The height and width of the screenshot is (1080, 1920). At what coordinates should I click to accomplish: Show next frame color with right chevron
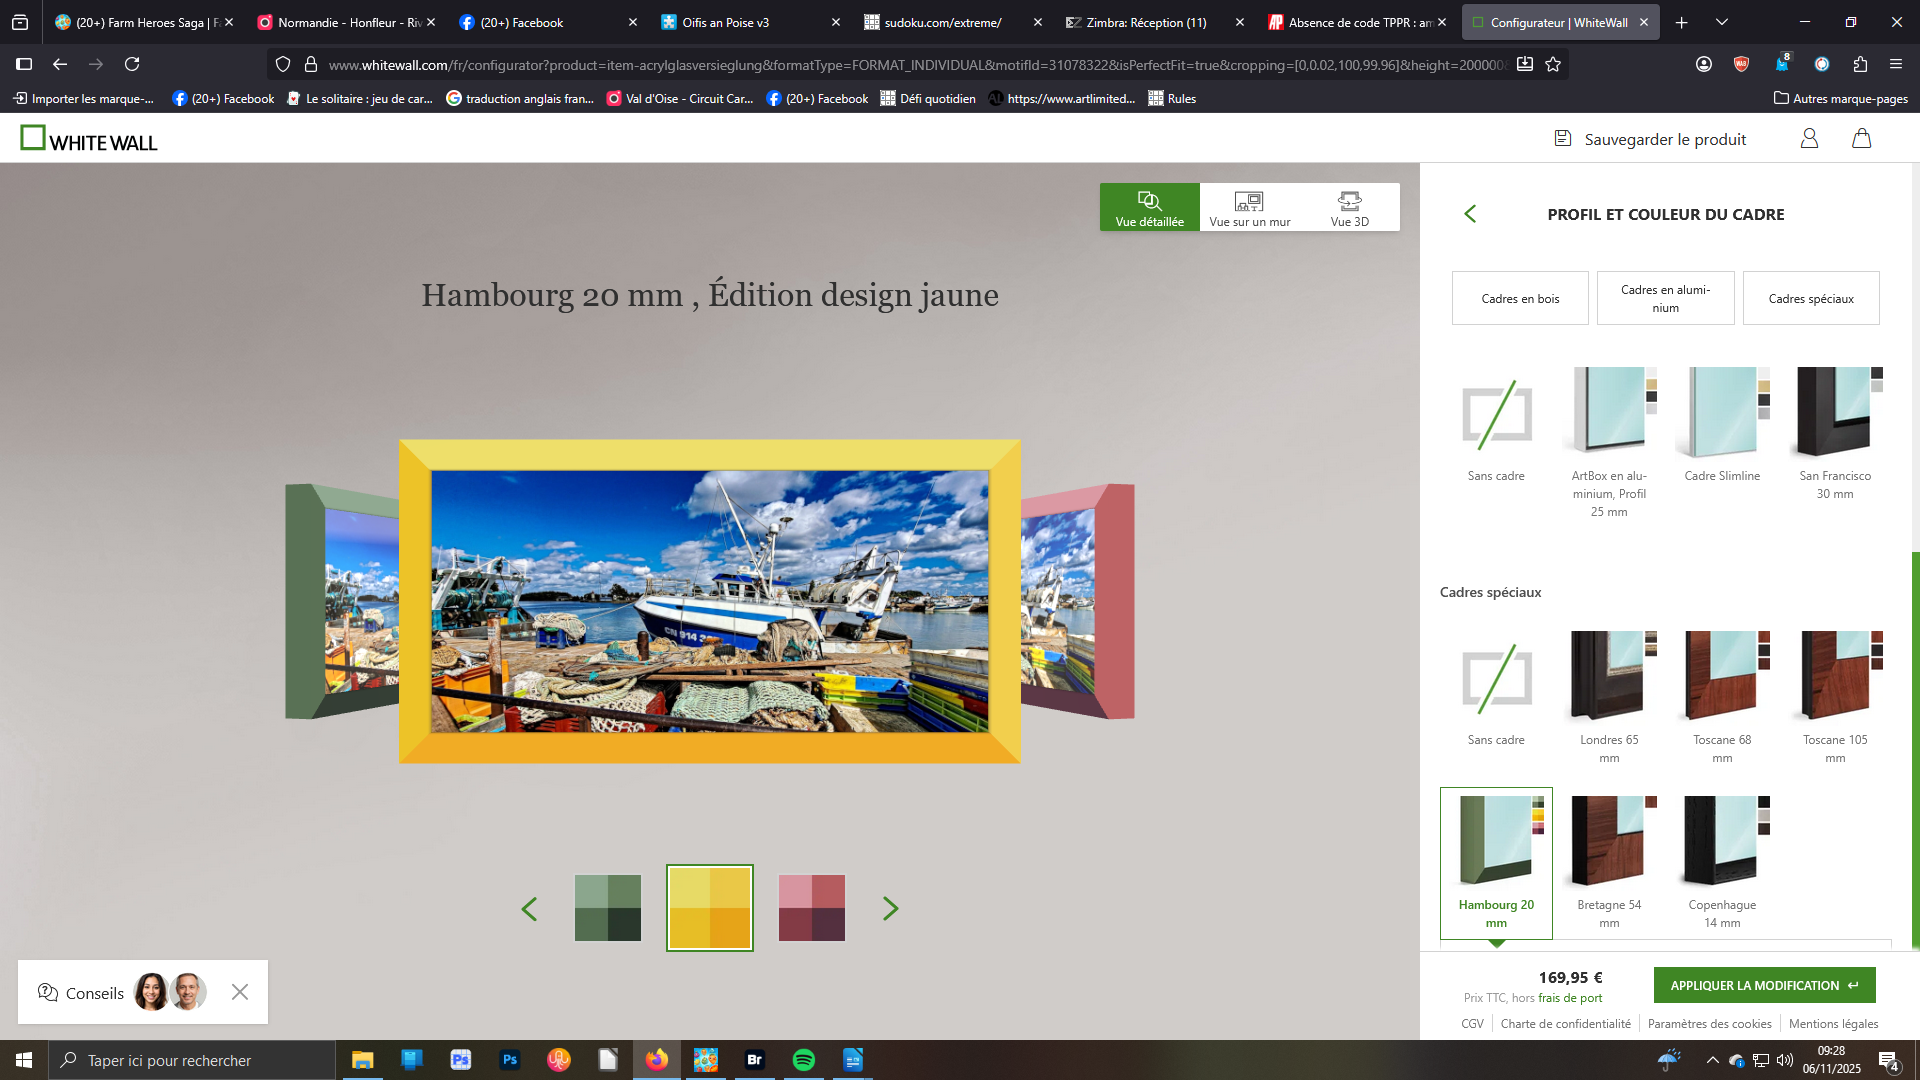click(x=890, y=909)
